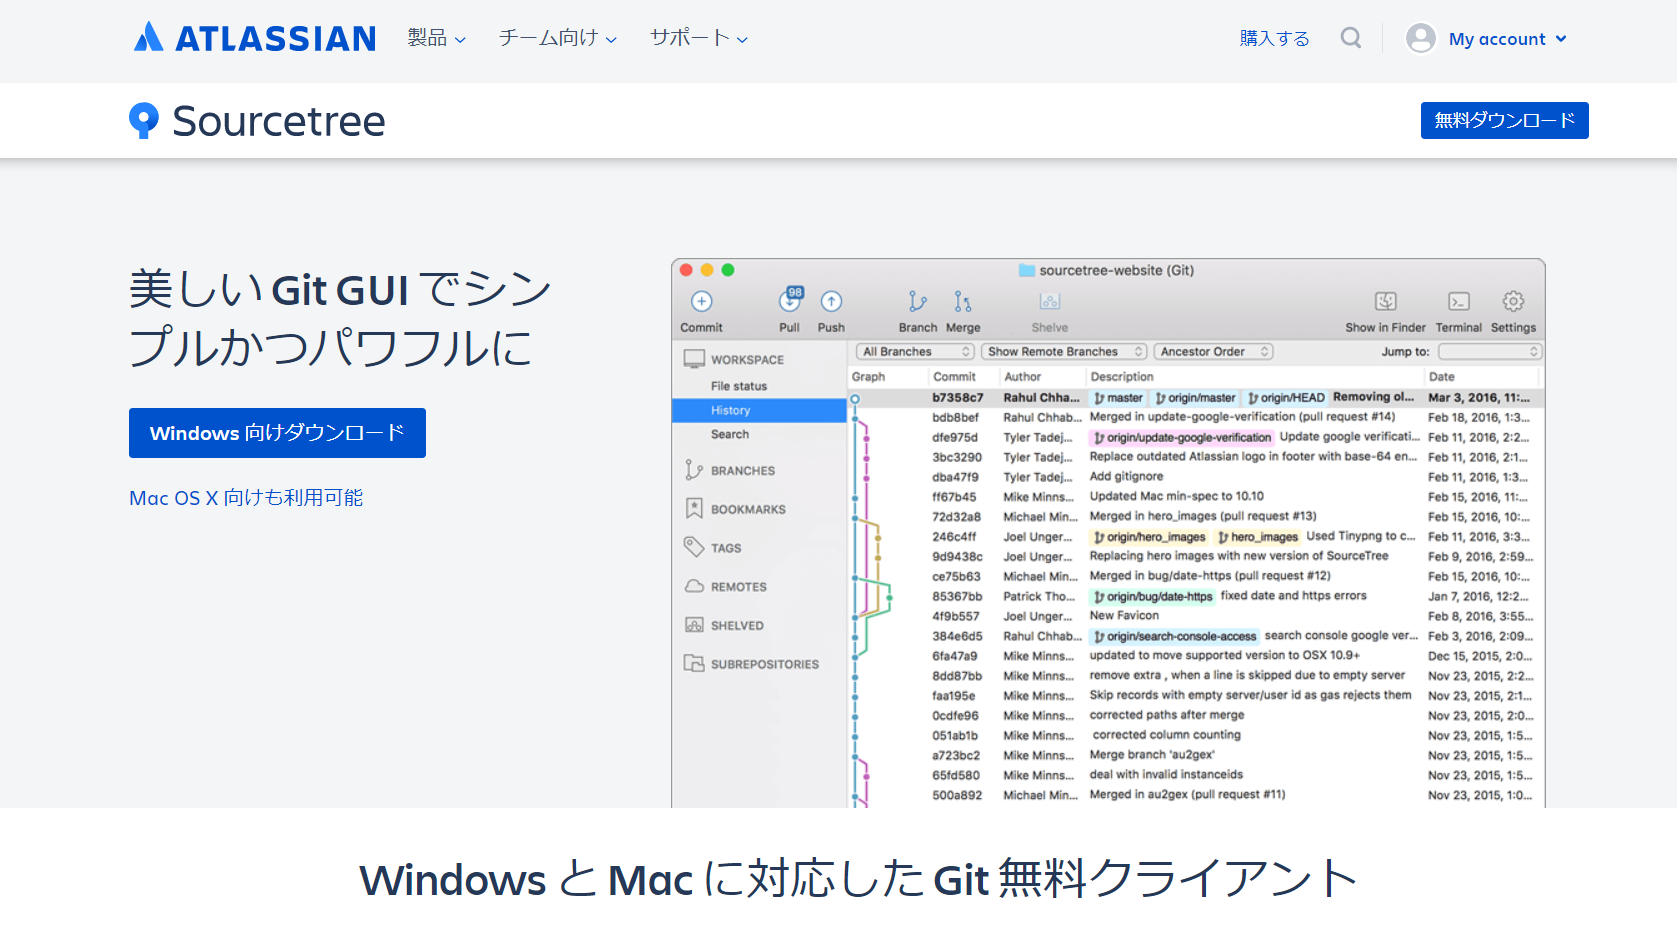Open the All Branches dropdown

pos(915,352)
